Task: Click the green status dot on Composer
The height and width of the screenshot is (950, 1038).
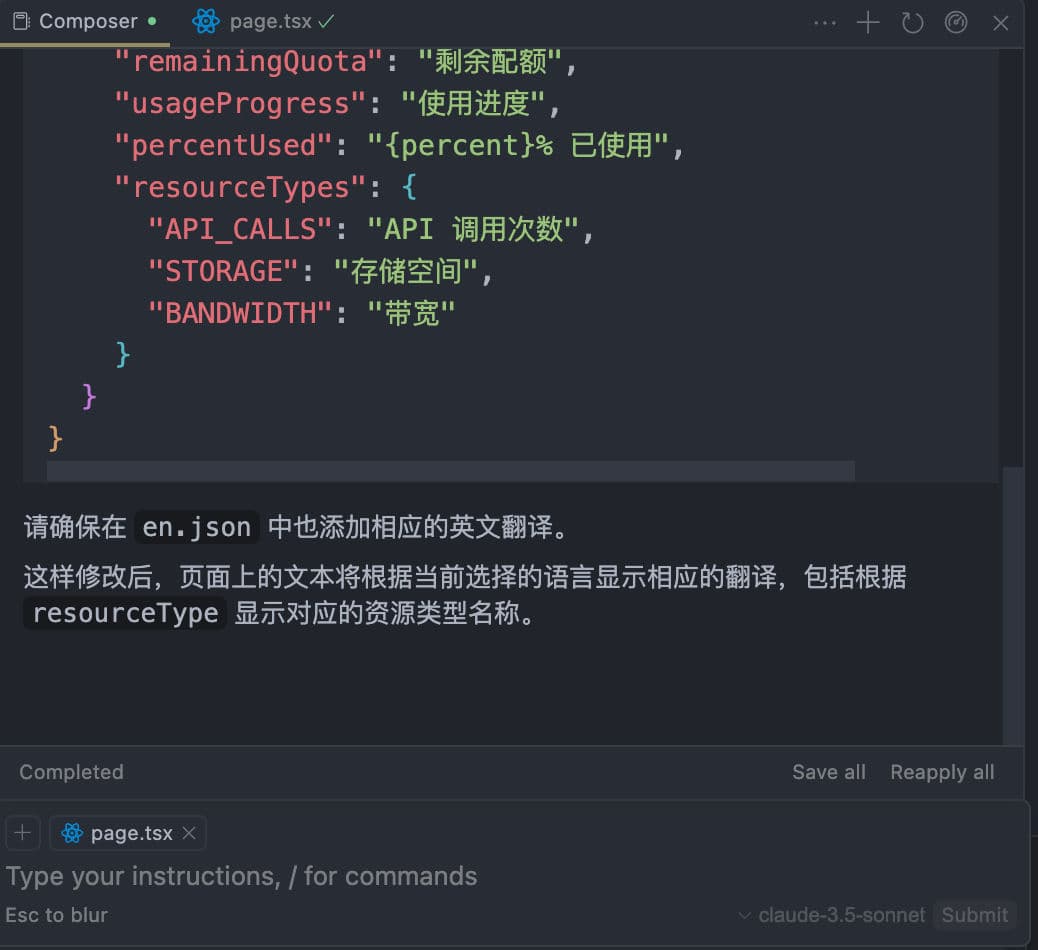Action: tap(153, 18)
